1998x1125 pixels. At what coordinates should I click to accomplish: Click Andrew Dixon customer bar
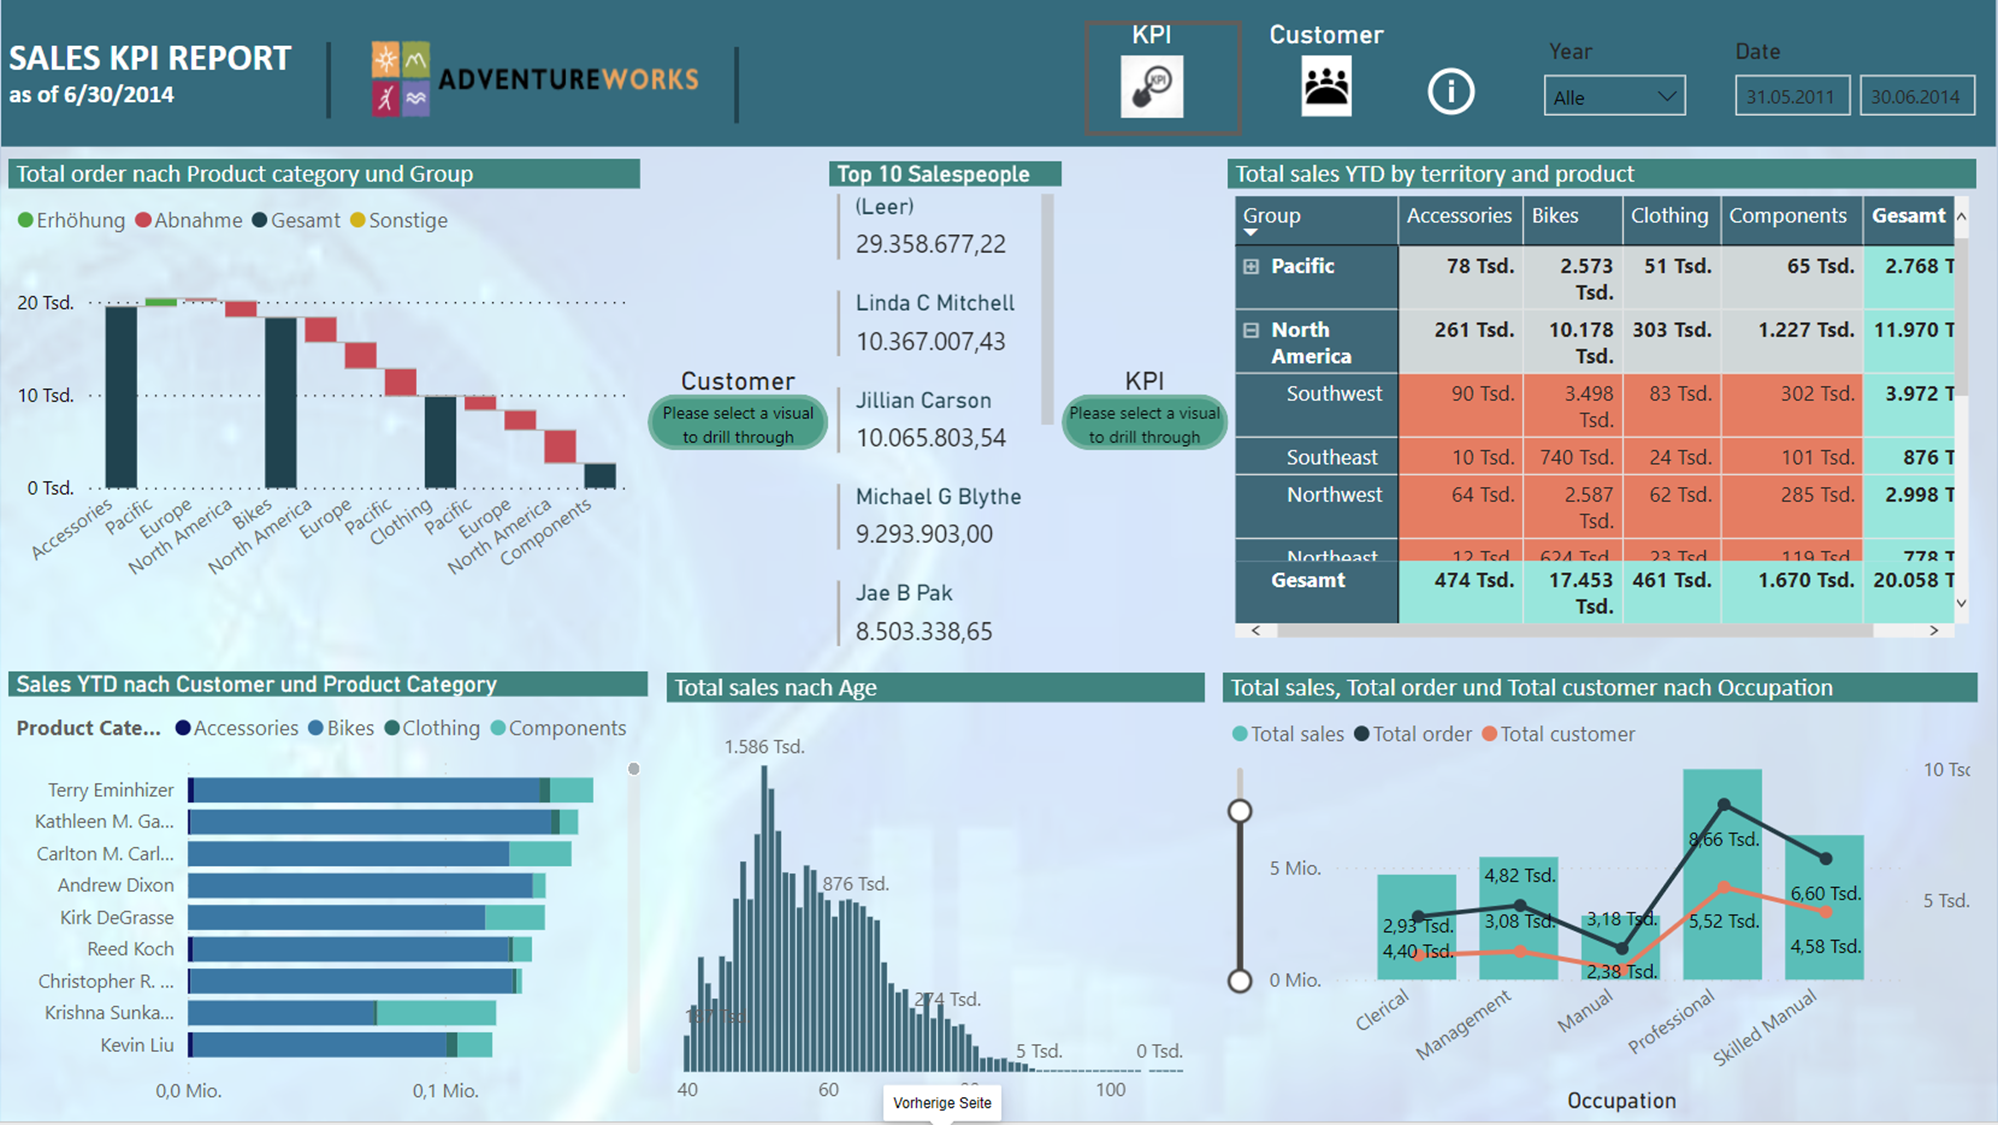(x=367, y=886)
